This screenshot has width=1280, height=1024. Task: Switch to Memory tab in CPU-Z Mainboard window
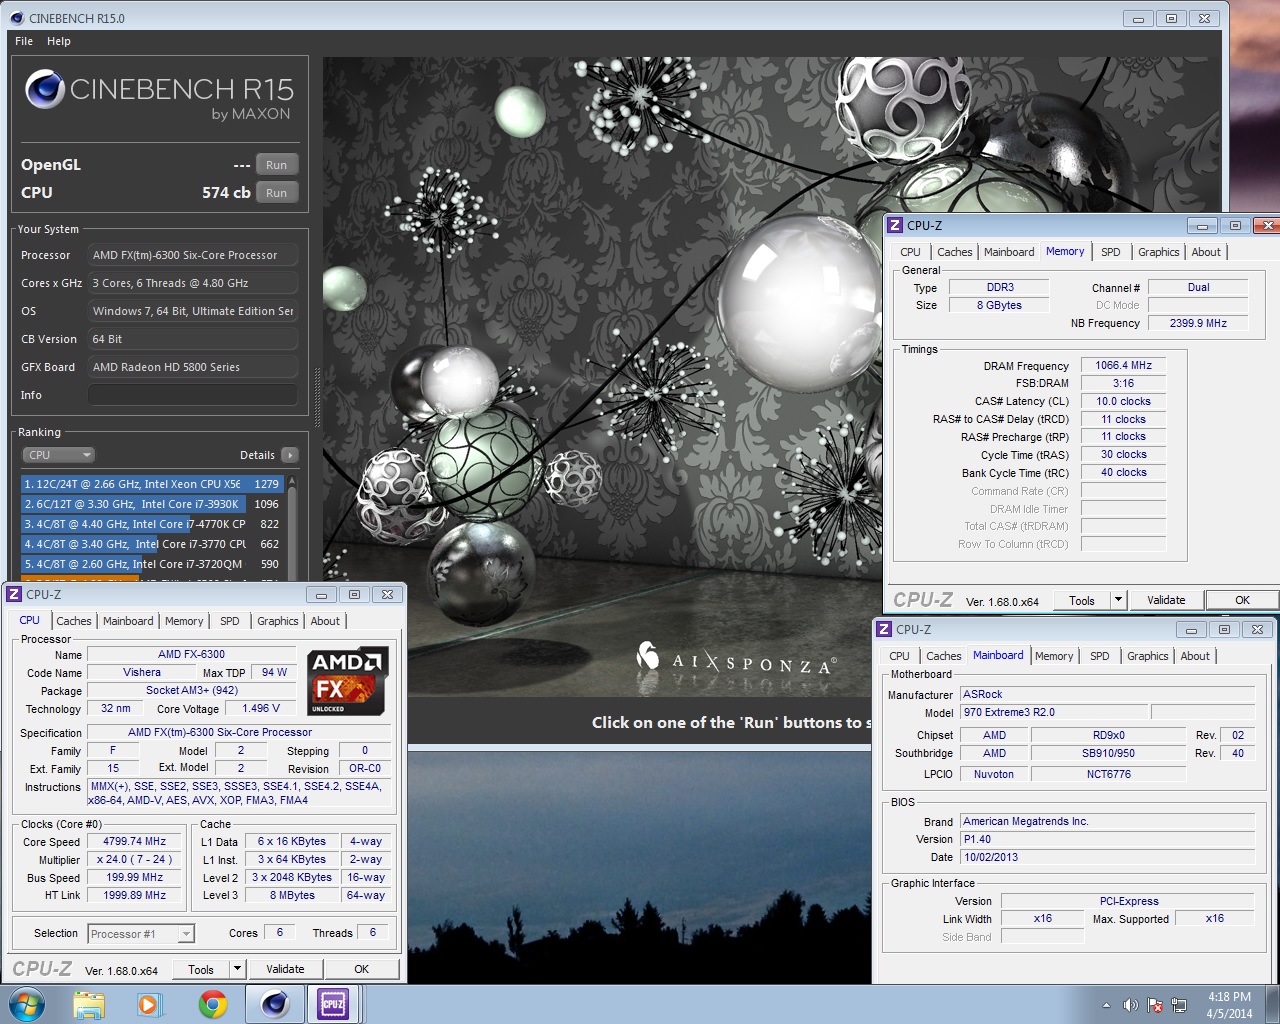click(x=1054, y=656)
